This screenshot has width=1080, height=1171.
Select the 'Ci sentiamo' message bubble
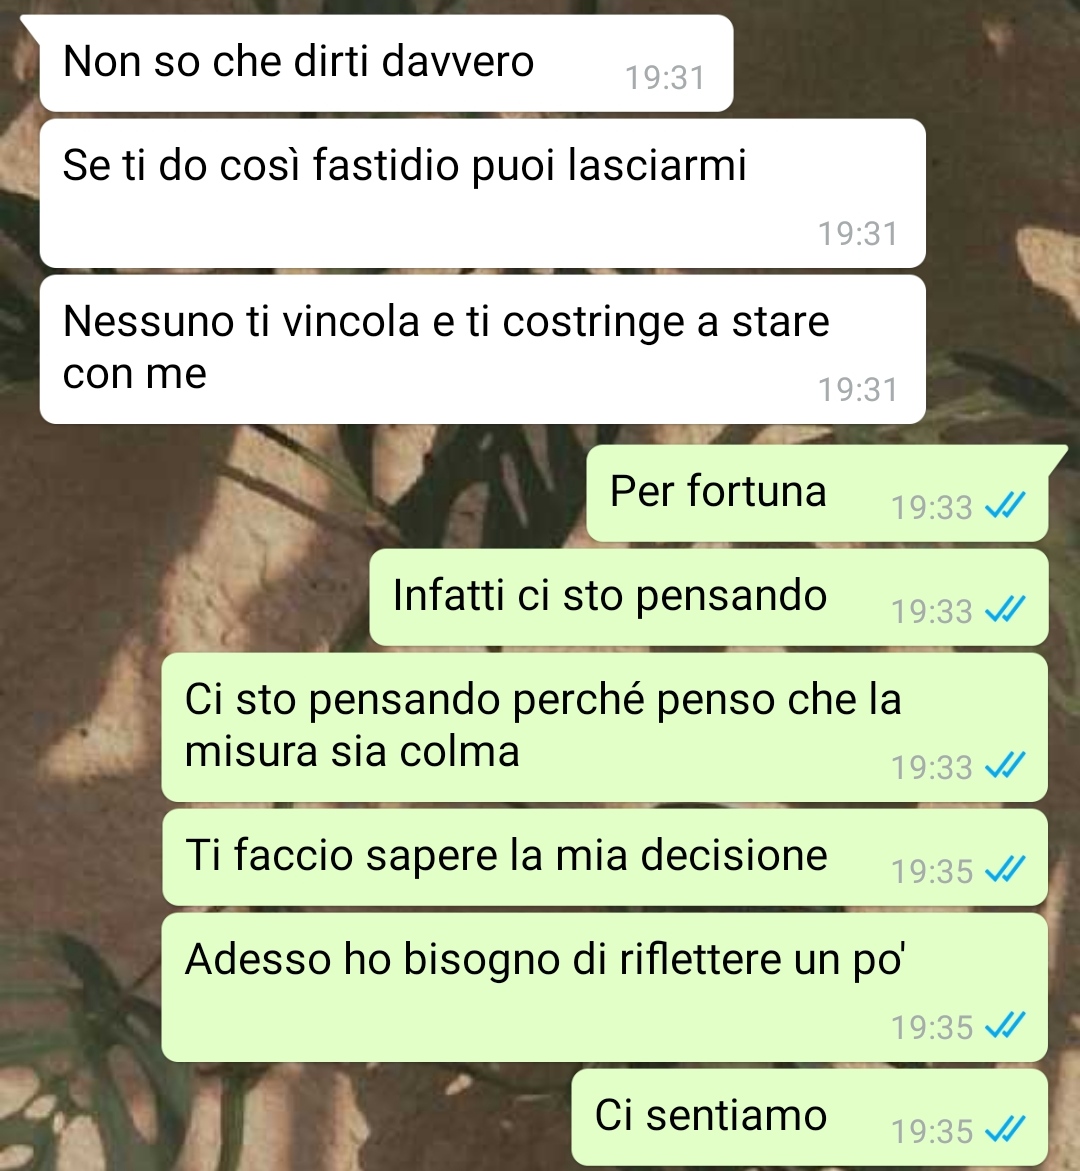pos(810,1117)
